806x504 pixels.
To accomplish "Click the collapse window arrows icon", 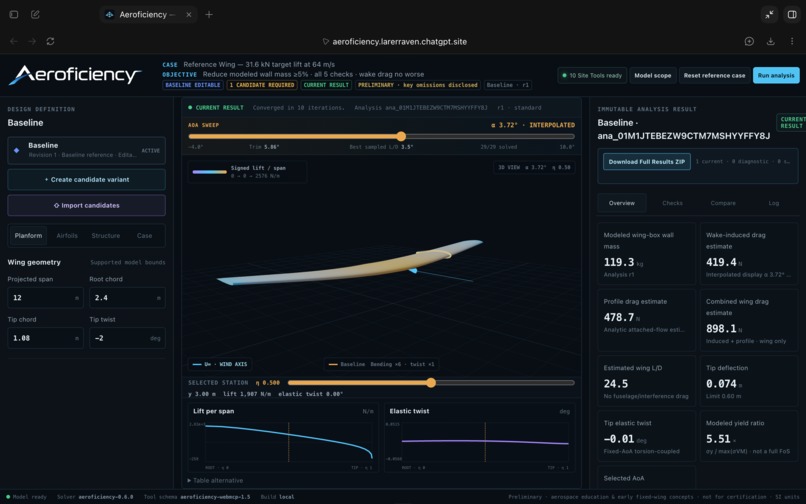I will [769, 14].
